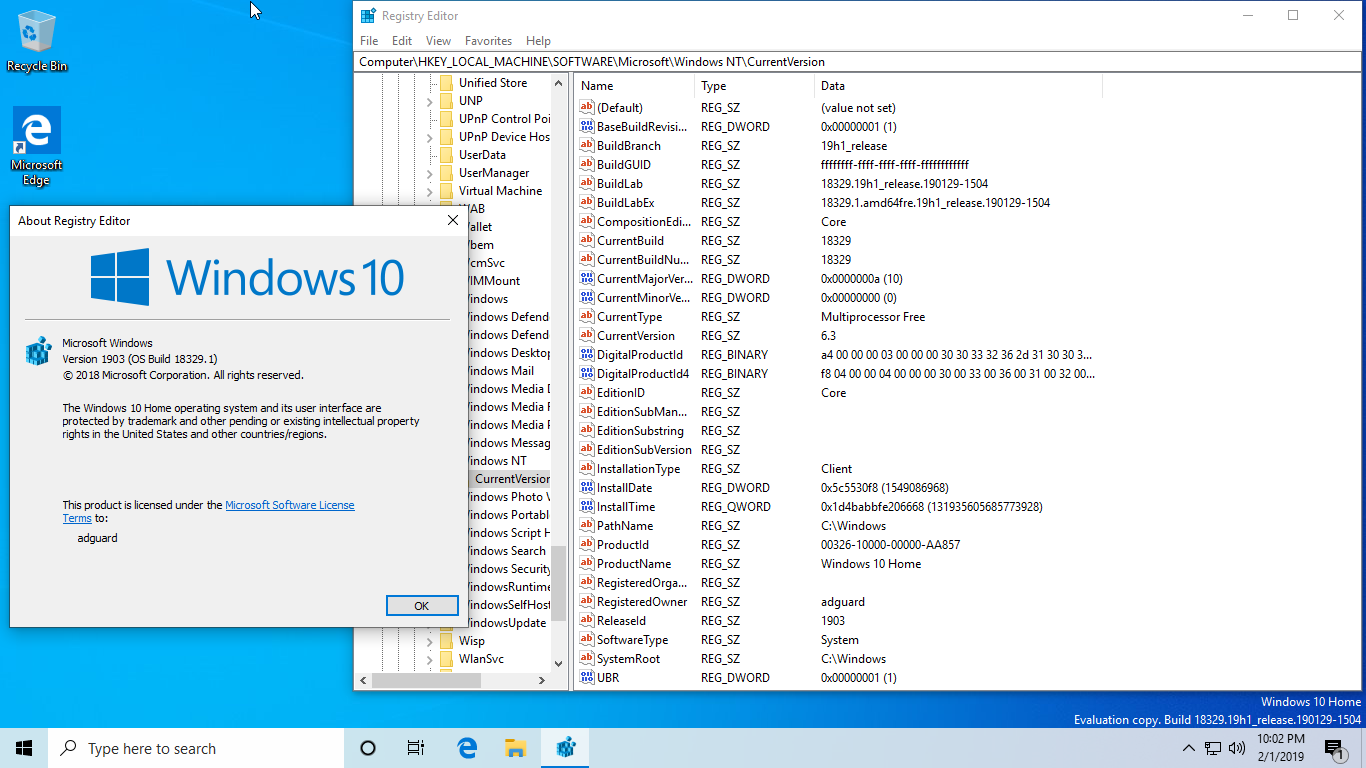Click the Windows Start button
1366x768 pixels.
click(x=24, y=748)
